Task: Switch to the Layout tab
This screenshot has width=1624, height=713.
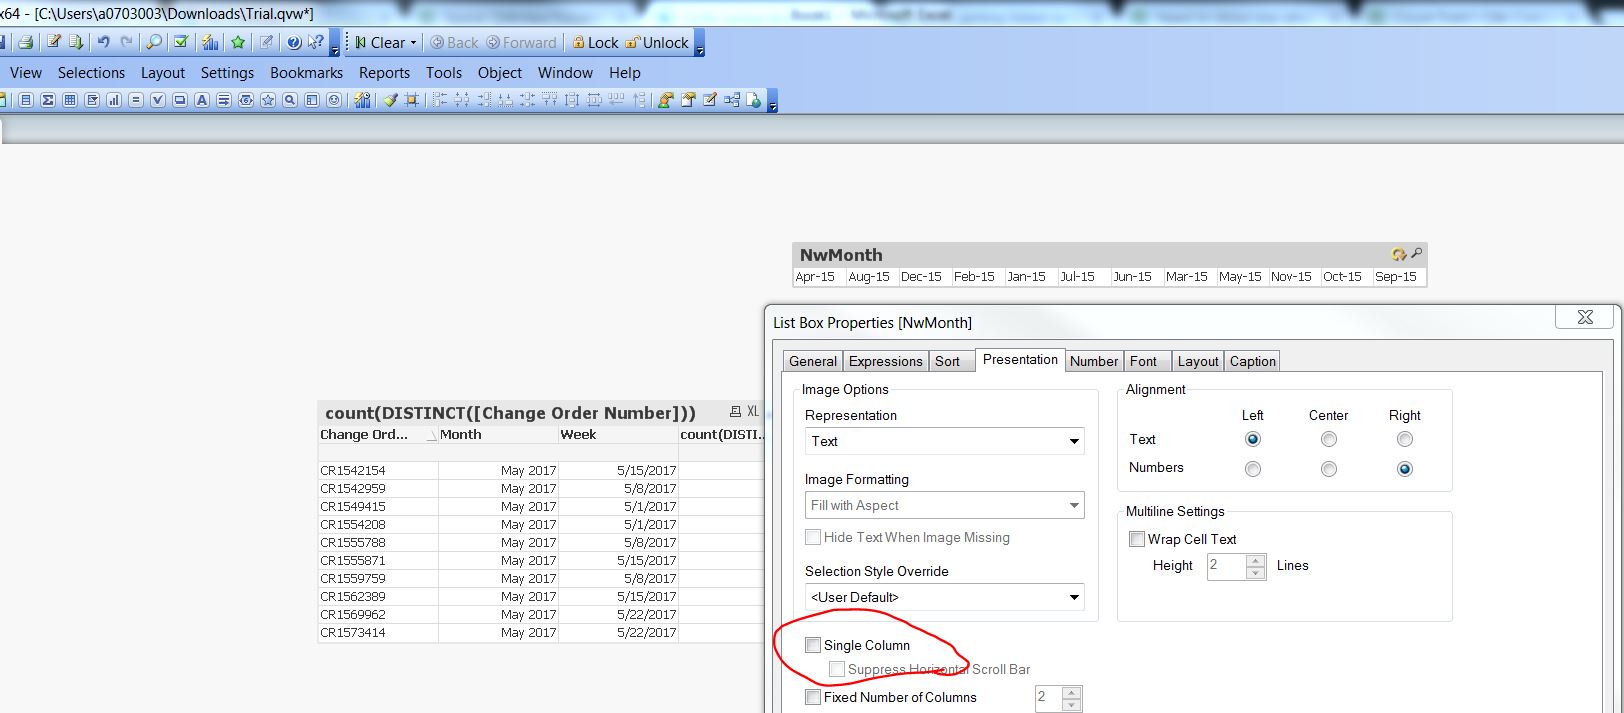Action: click(1198, 361)
